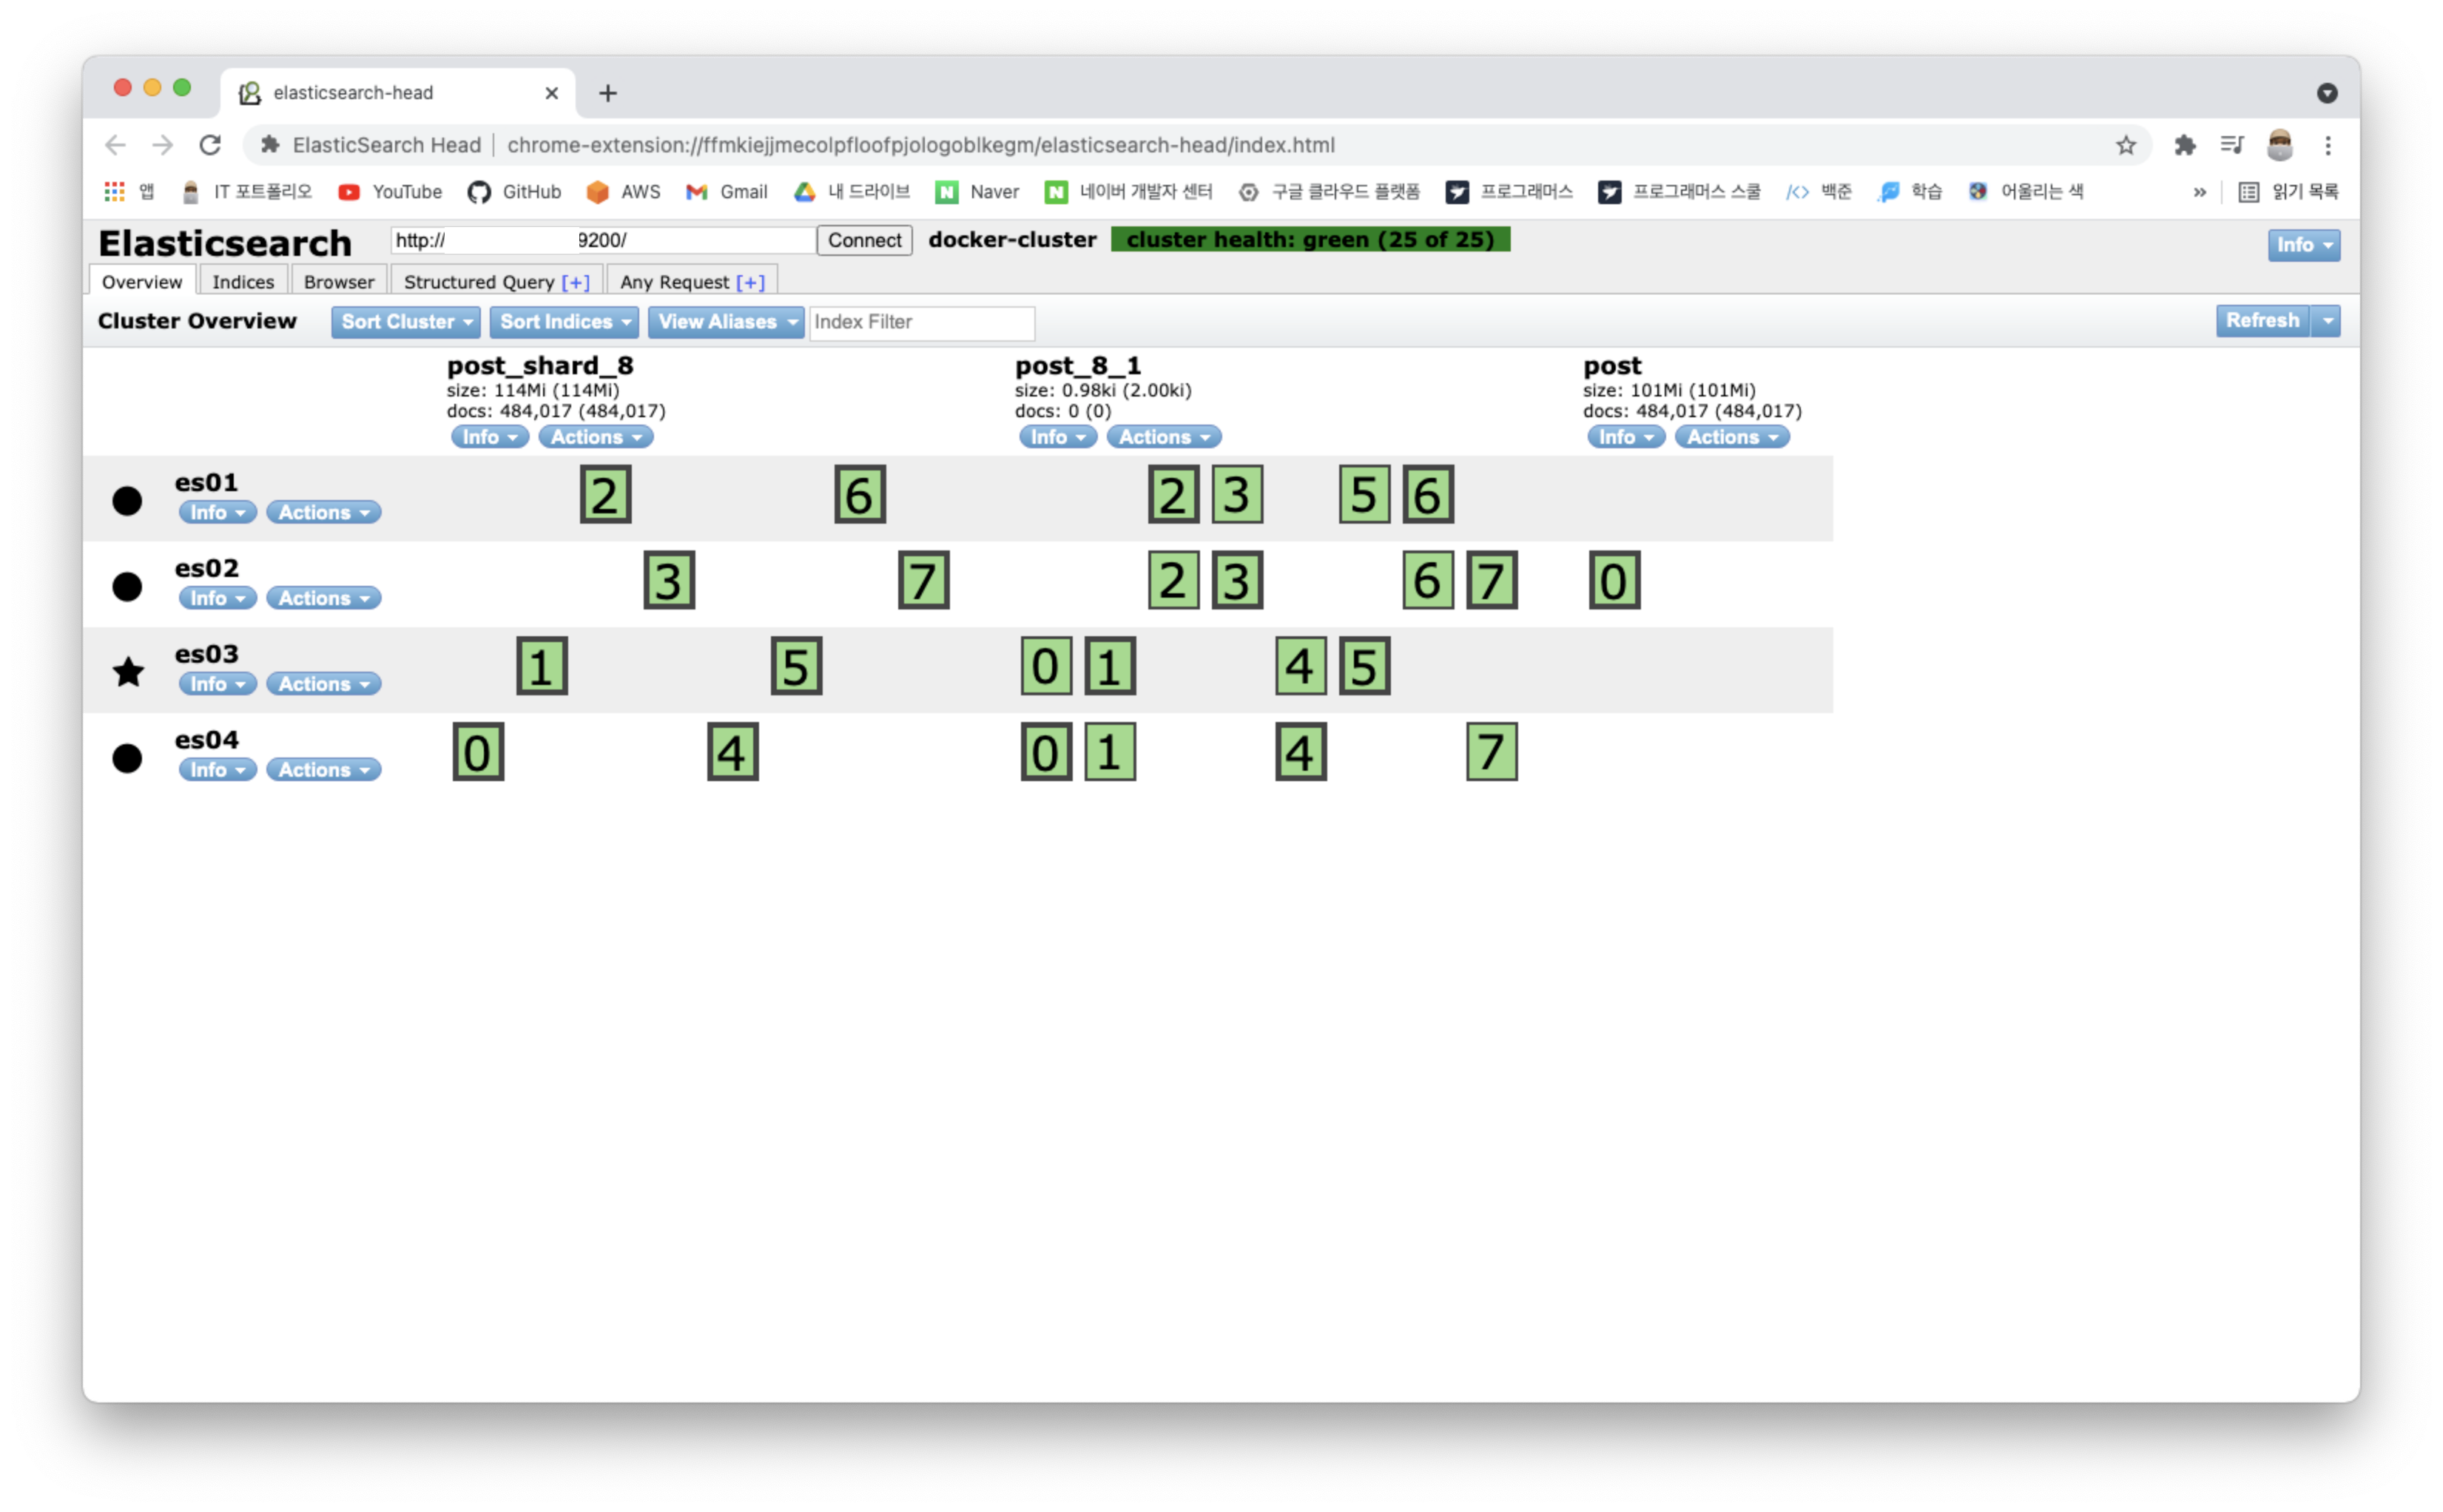Open the 내 드라이브 bookmark
Screen dimensions: 2443x1512
pyautogui.click(x=852, y=191)
